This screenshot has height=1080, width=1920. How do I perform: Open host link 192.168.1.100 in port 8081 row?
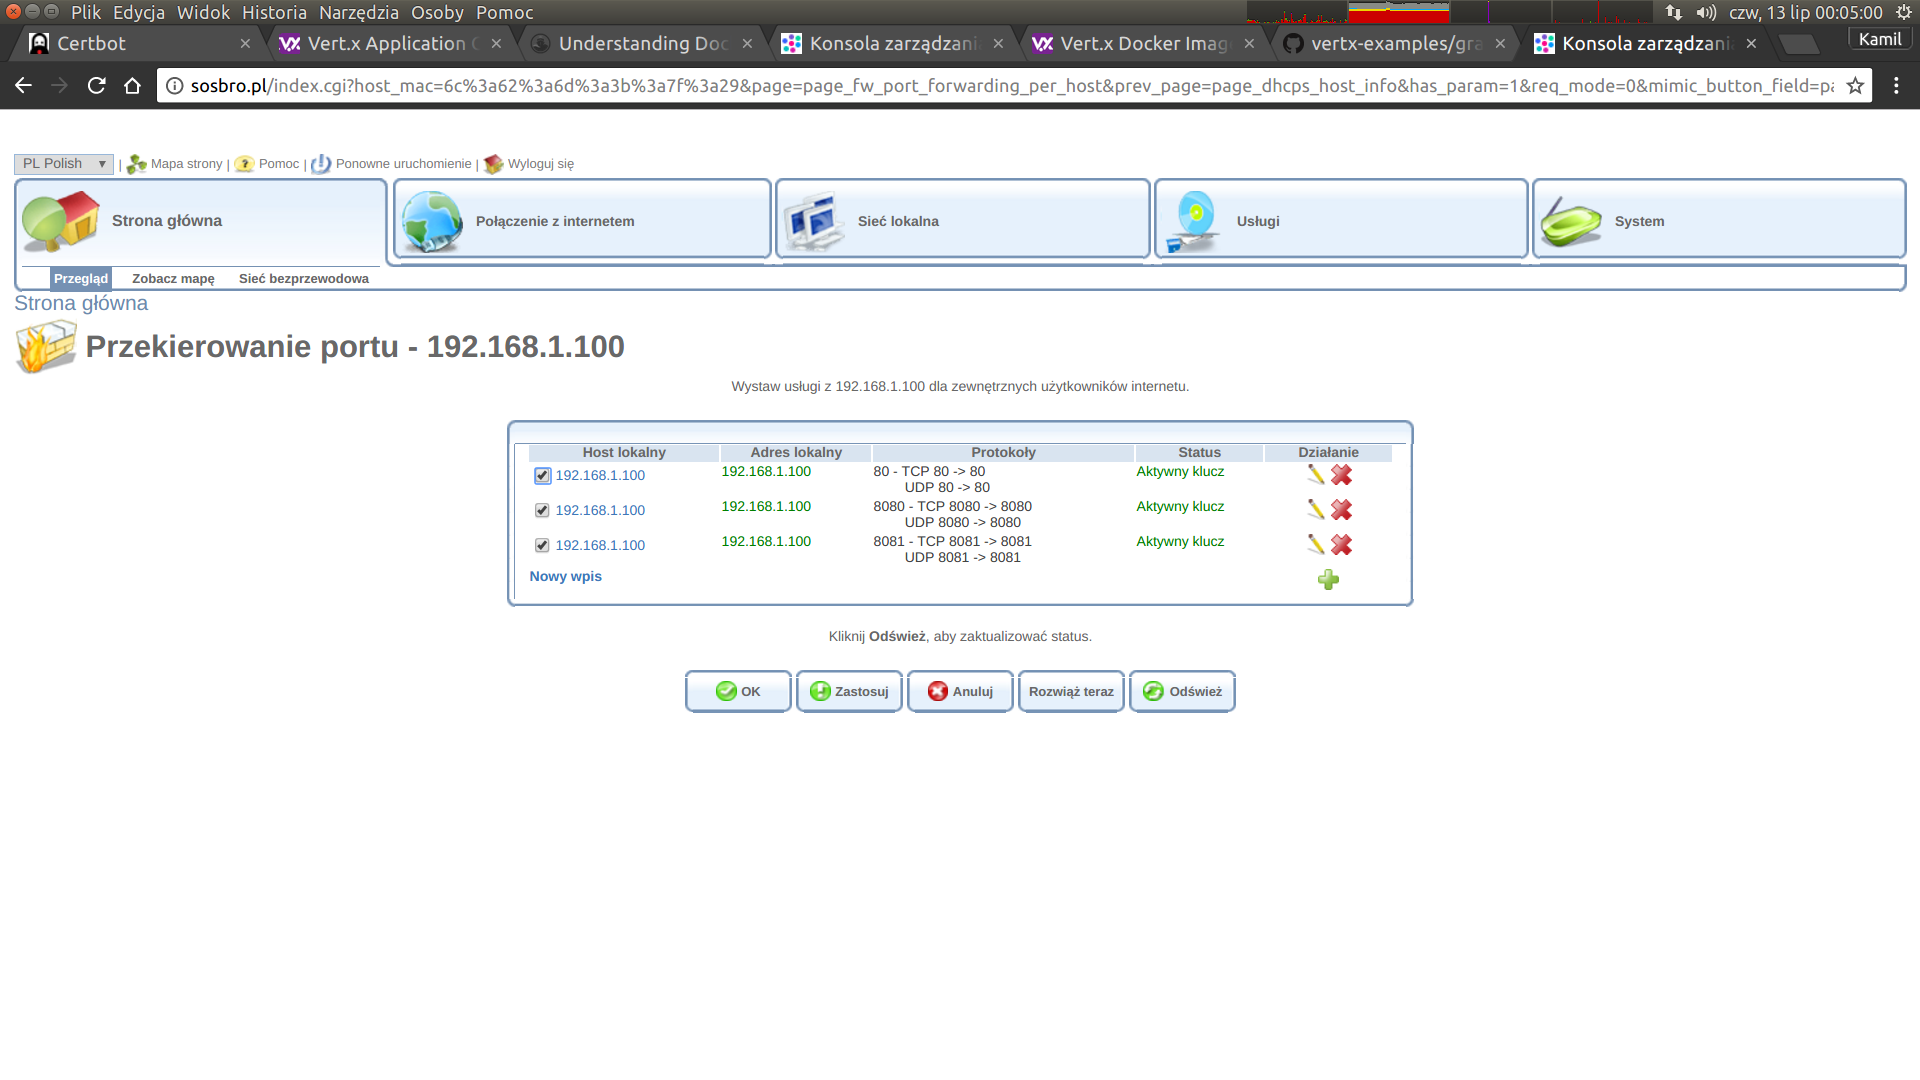pos(600,546)
